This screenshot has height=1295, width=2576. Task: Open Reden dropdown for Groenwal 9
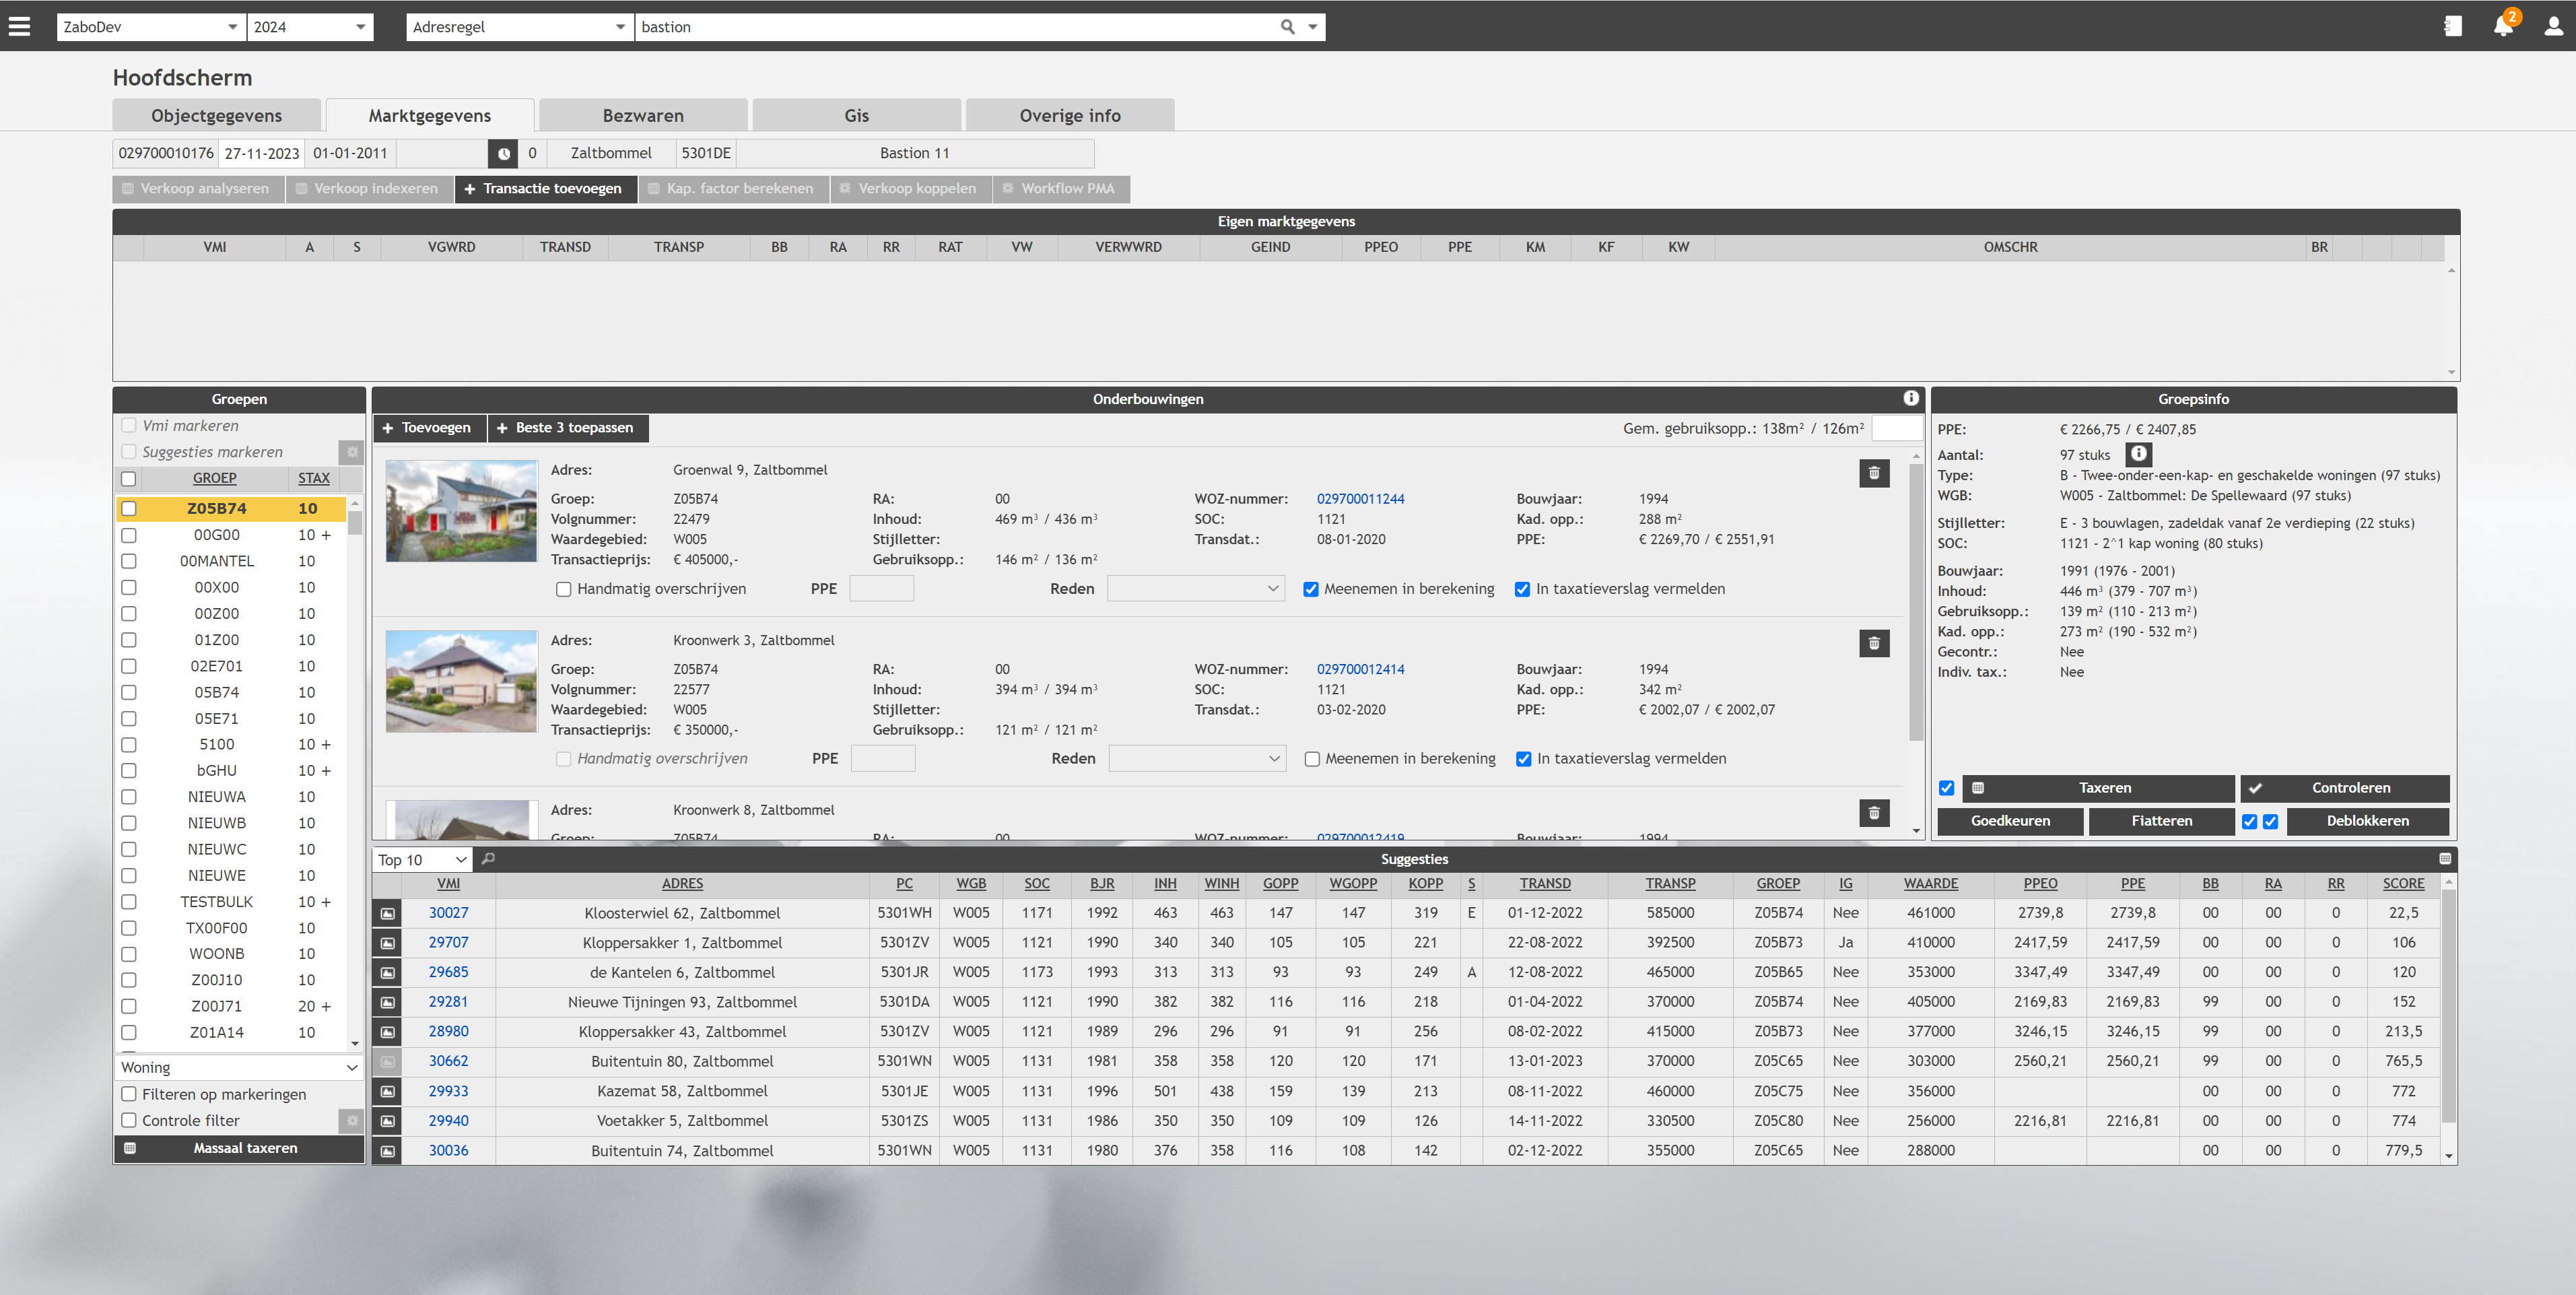pyautogui.click(x=1196, y=589)
